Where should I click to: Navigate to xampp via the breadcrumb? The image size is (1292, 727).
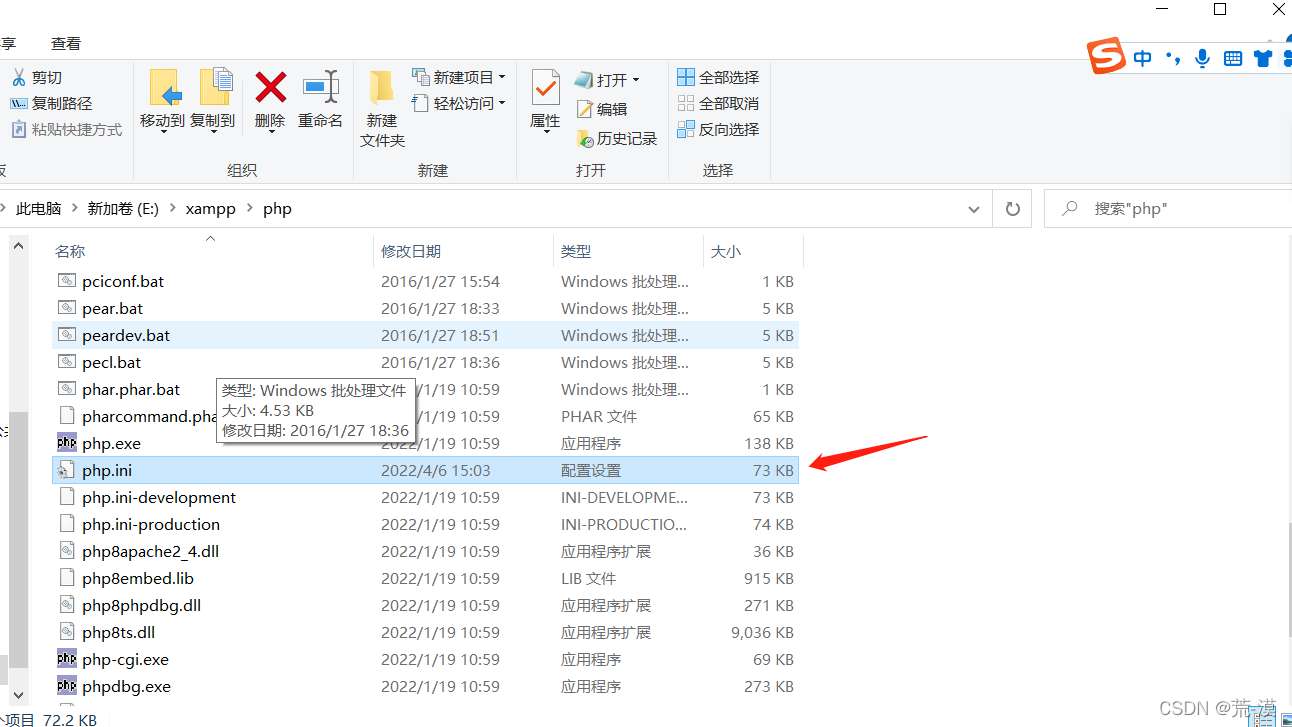coord(211,208)
